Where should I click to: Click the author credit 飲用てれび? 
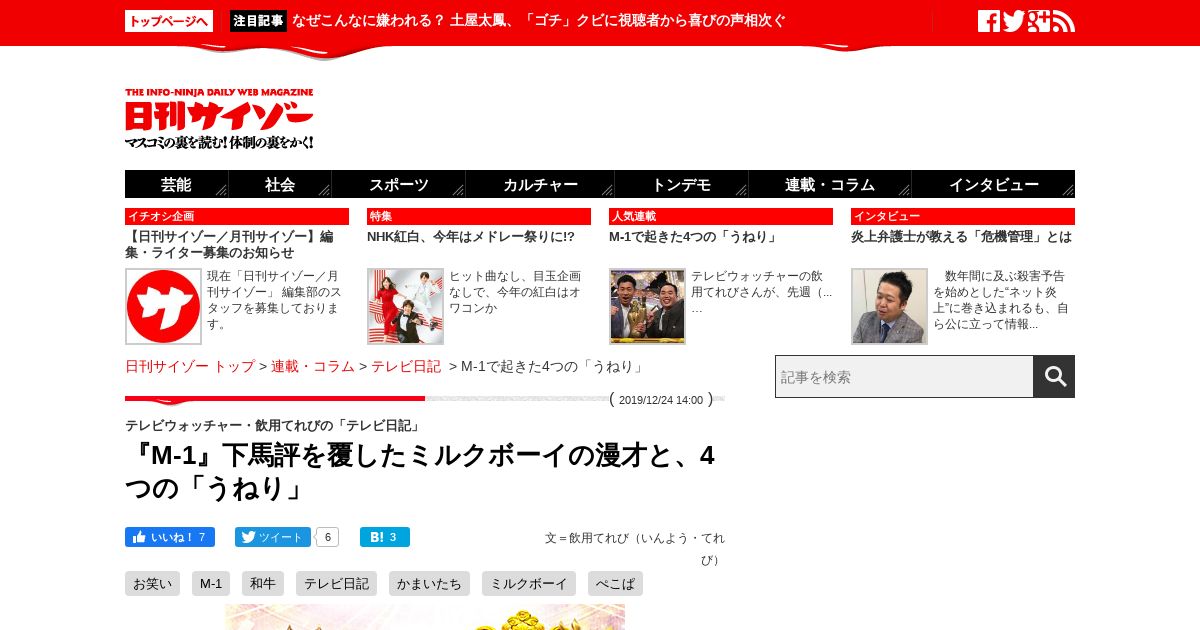coord(635,548)
